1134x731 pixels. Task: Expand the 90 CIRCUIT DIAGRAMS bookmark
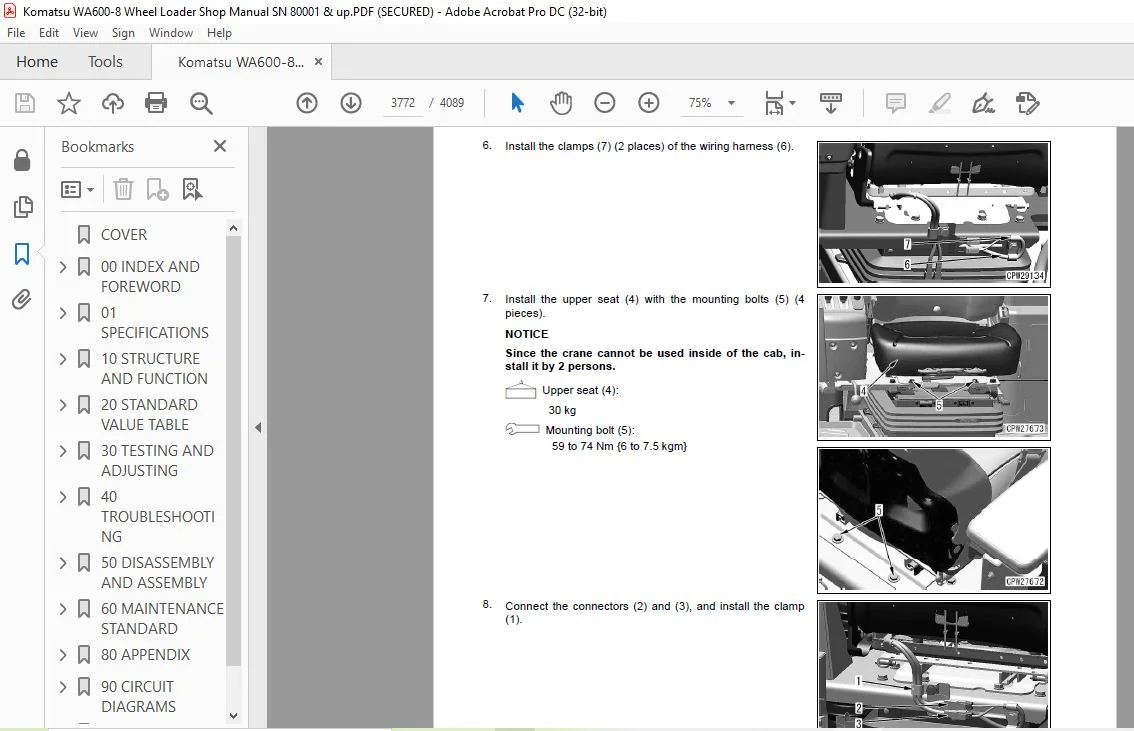[x=63, y=687]
